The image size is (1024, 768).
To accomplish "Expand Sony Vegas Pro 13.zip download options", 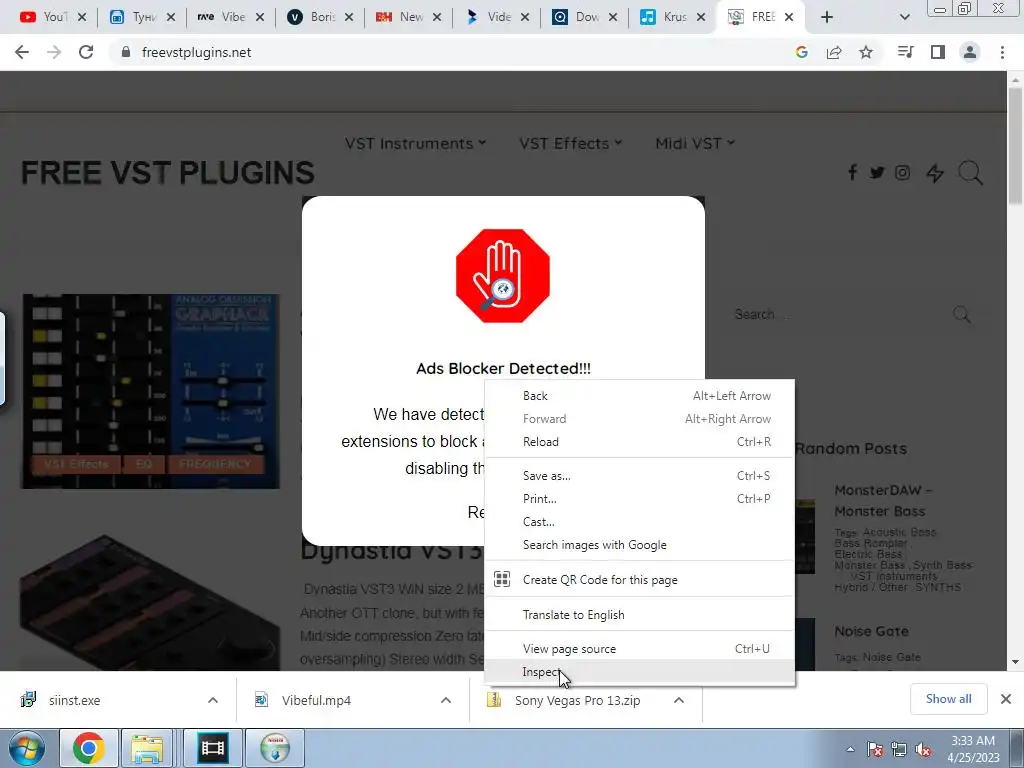I will pyautogui.click(x=679, y=700).
